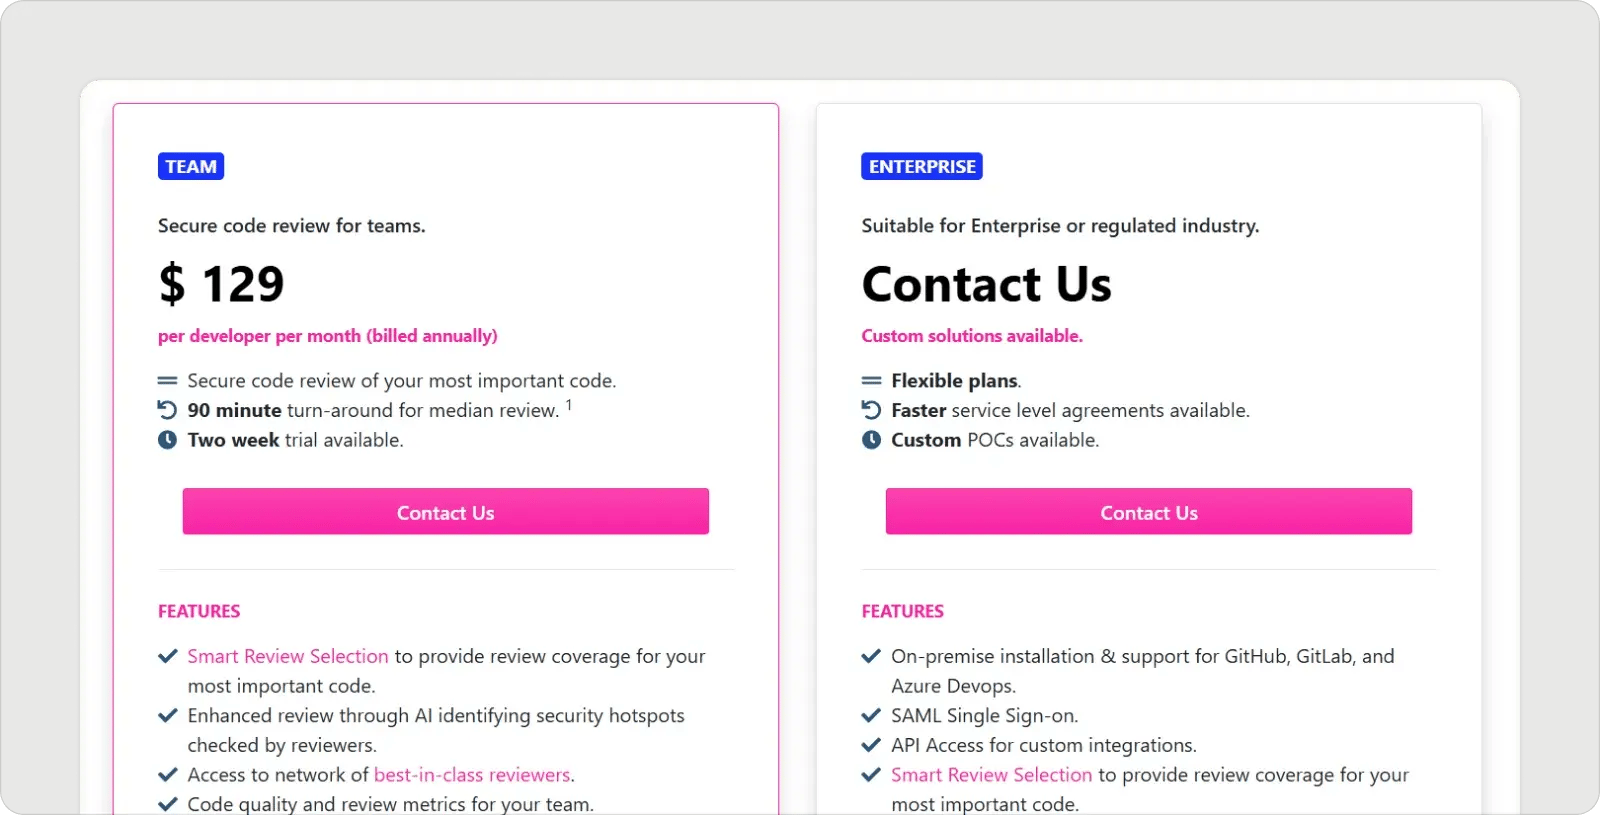The image size is (1600, 815).
Task: Click the checkmark beside Enhanced review through AI
Action: [166, 714]
